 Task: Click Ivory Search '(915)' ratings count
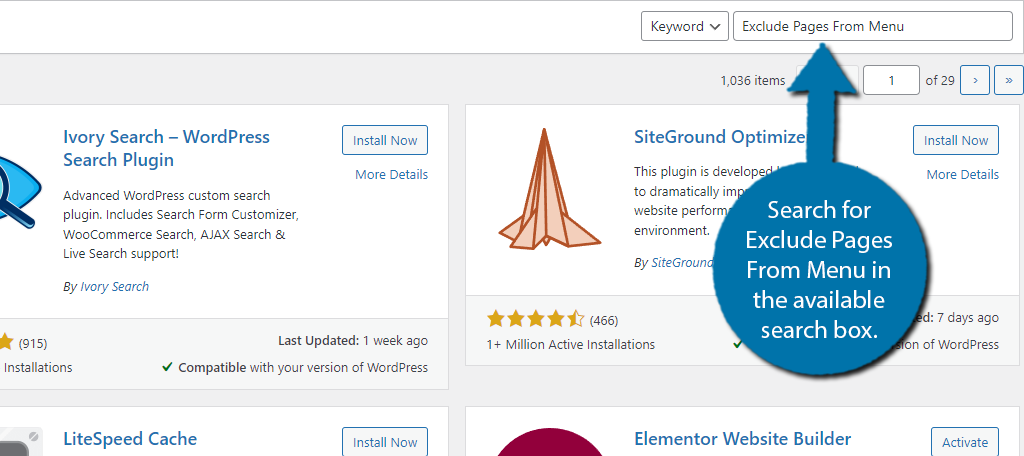[33, 344]
